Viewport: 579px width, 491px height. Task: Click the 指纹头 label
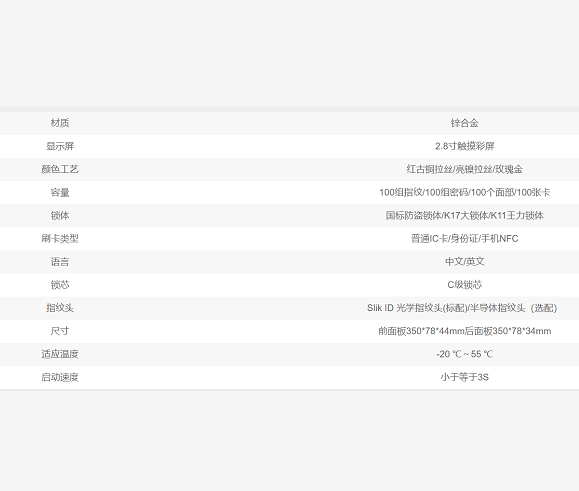coord(60,308)
